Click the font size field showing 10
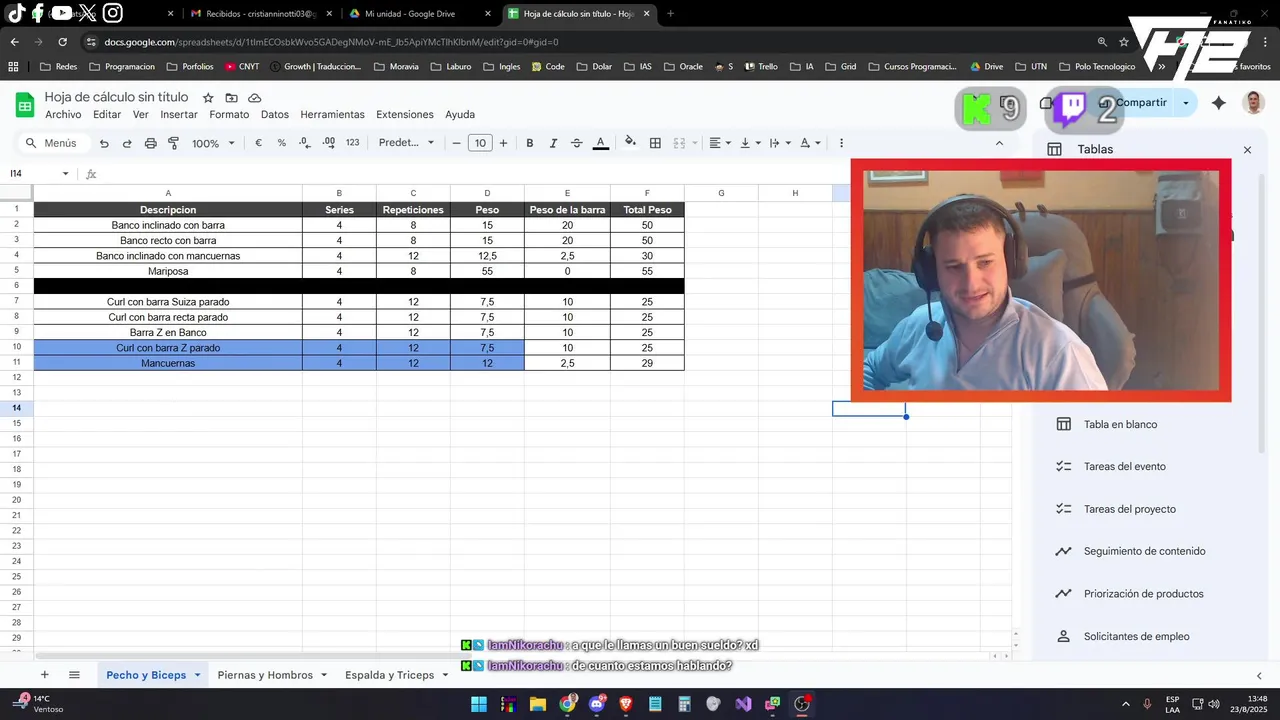The height and width of the screenshot is (720, 1280). click(480, 143)
